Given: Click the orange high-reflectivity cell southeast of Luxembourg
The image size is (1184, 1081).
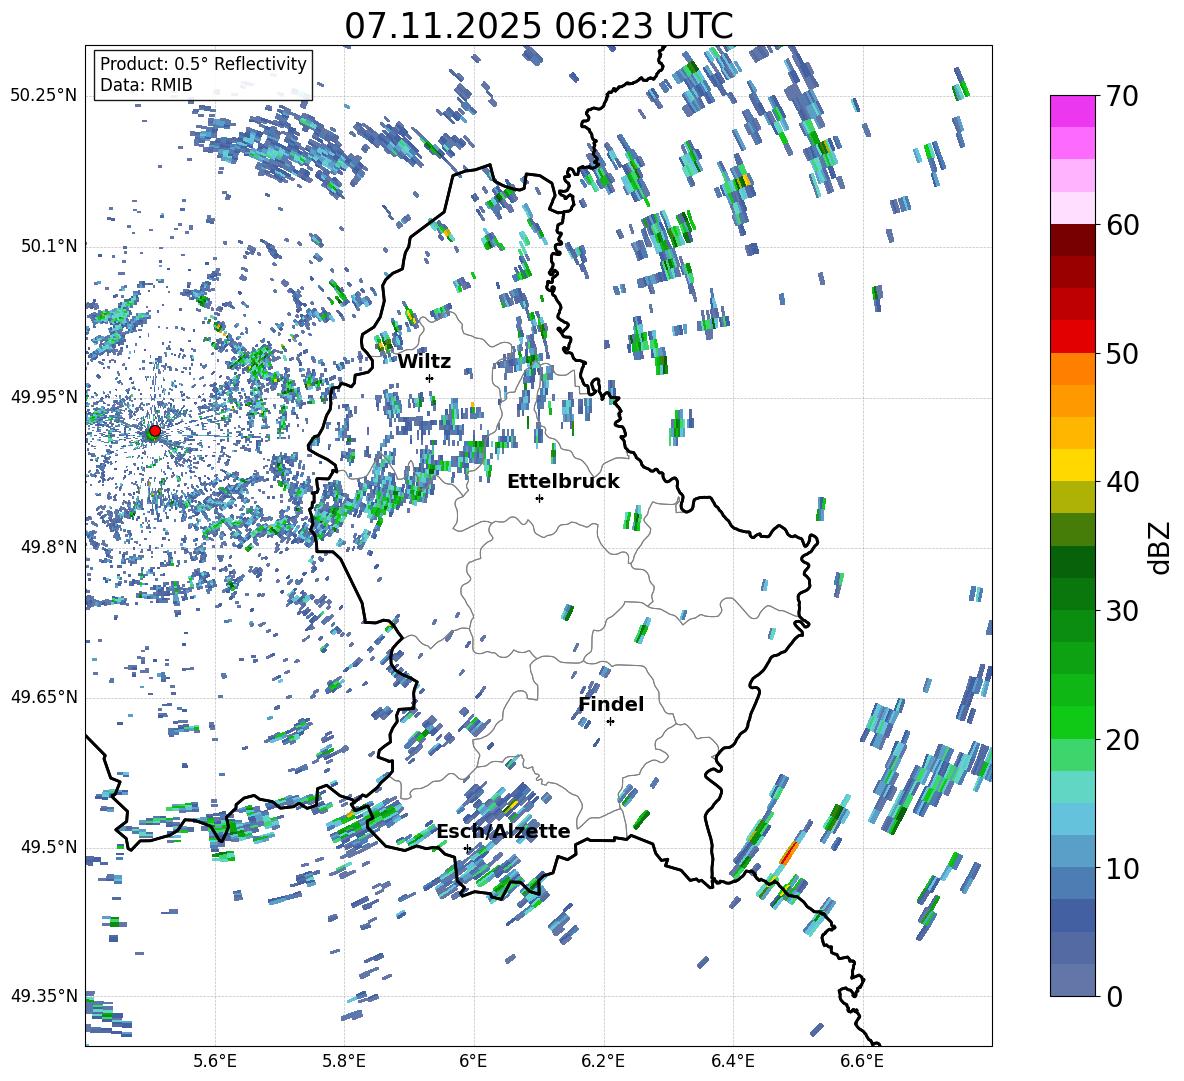Looking at the screenshot, I should coord(789,852).
